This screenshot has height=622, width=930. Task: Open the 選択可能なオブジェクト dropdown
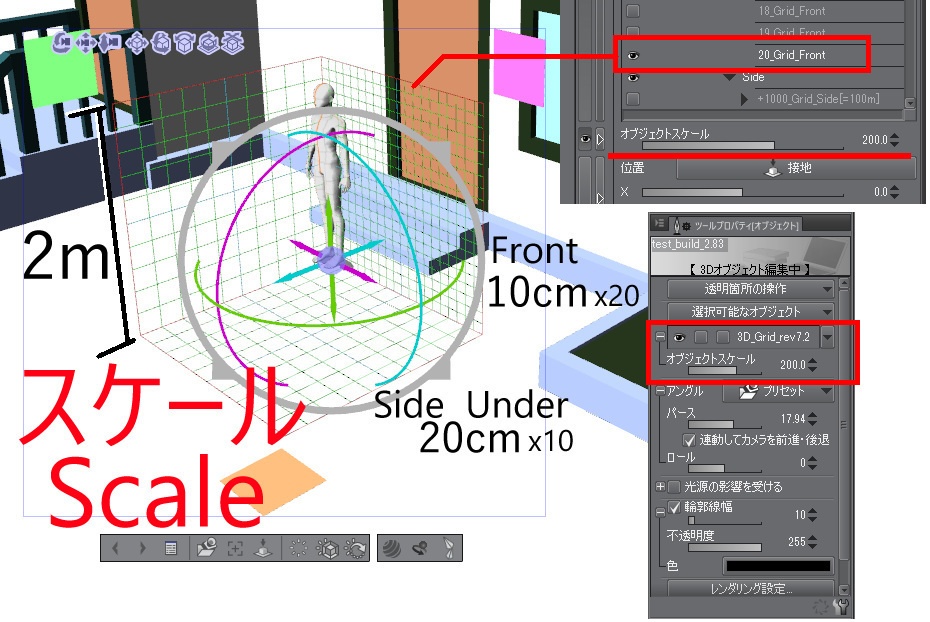749,313
